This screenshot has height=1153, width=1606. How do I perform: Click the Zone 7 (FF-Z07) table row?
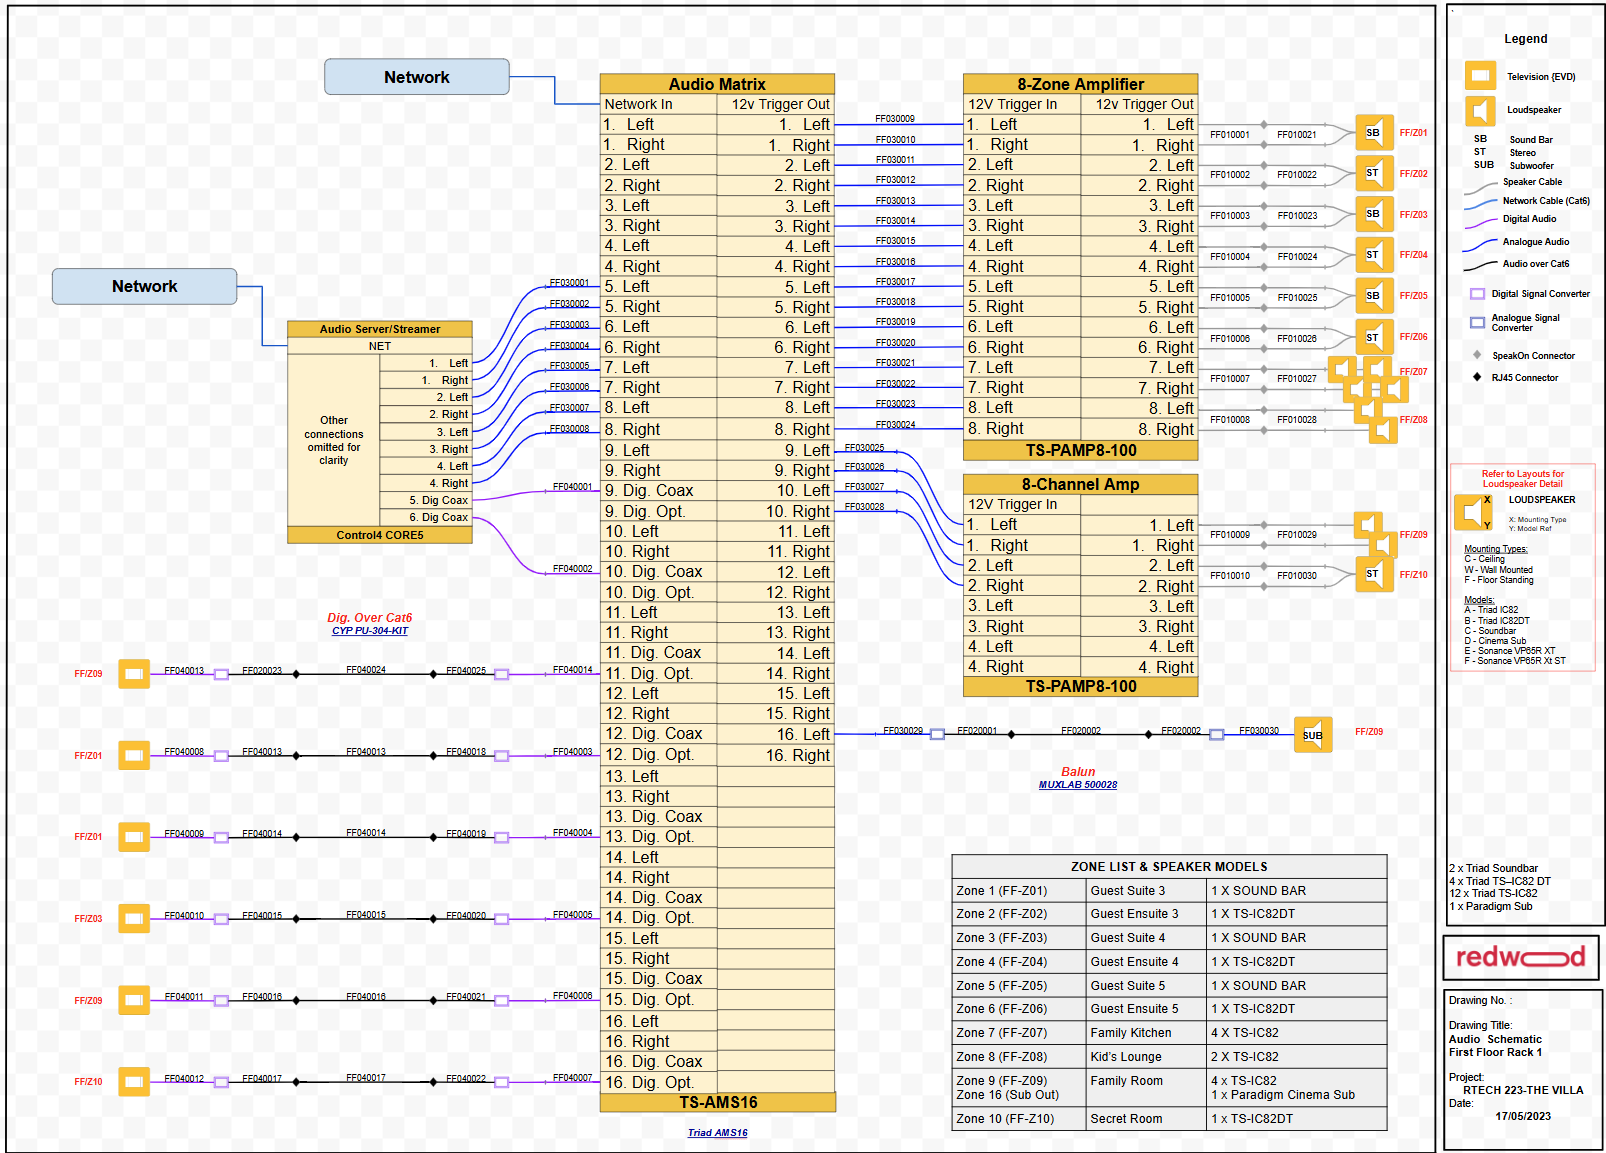(1168, 1033)
